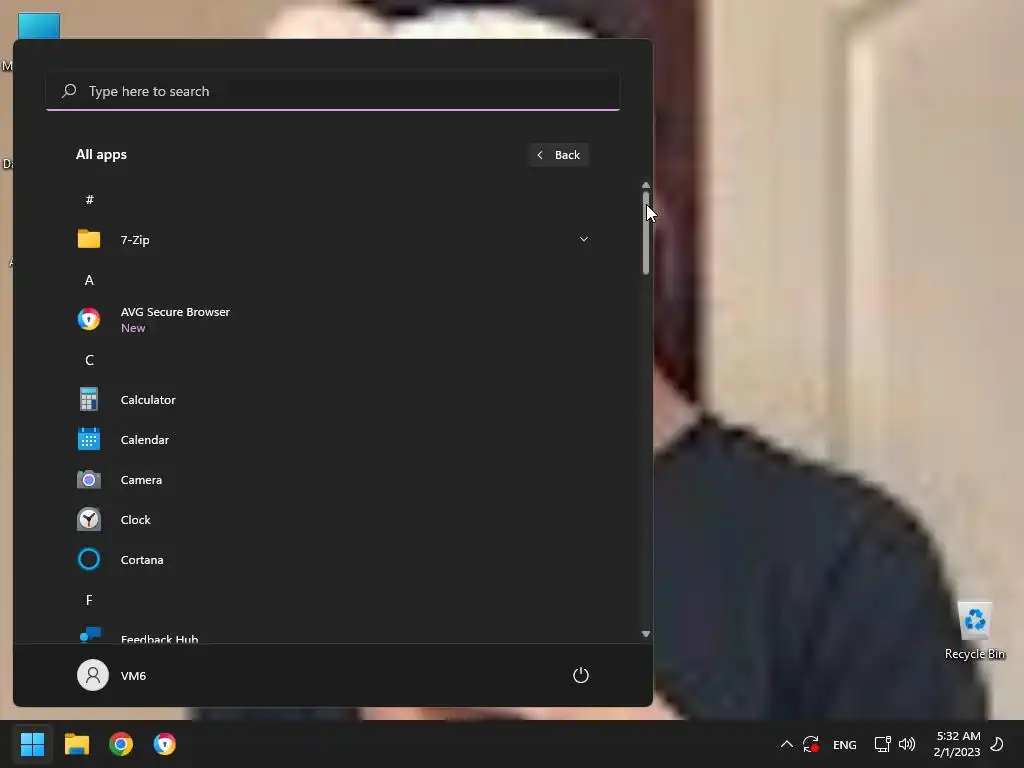Open the Calendar app
The image size is (1024, 768).
pos(333,440)
